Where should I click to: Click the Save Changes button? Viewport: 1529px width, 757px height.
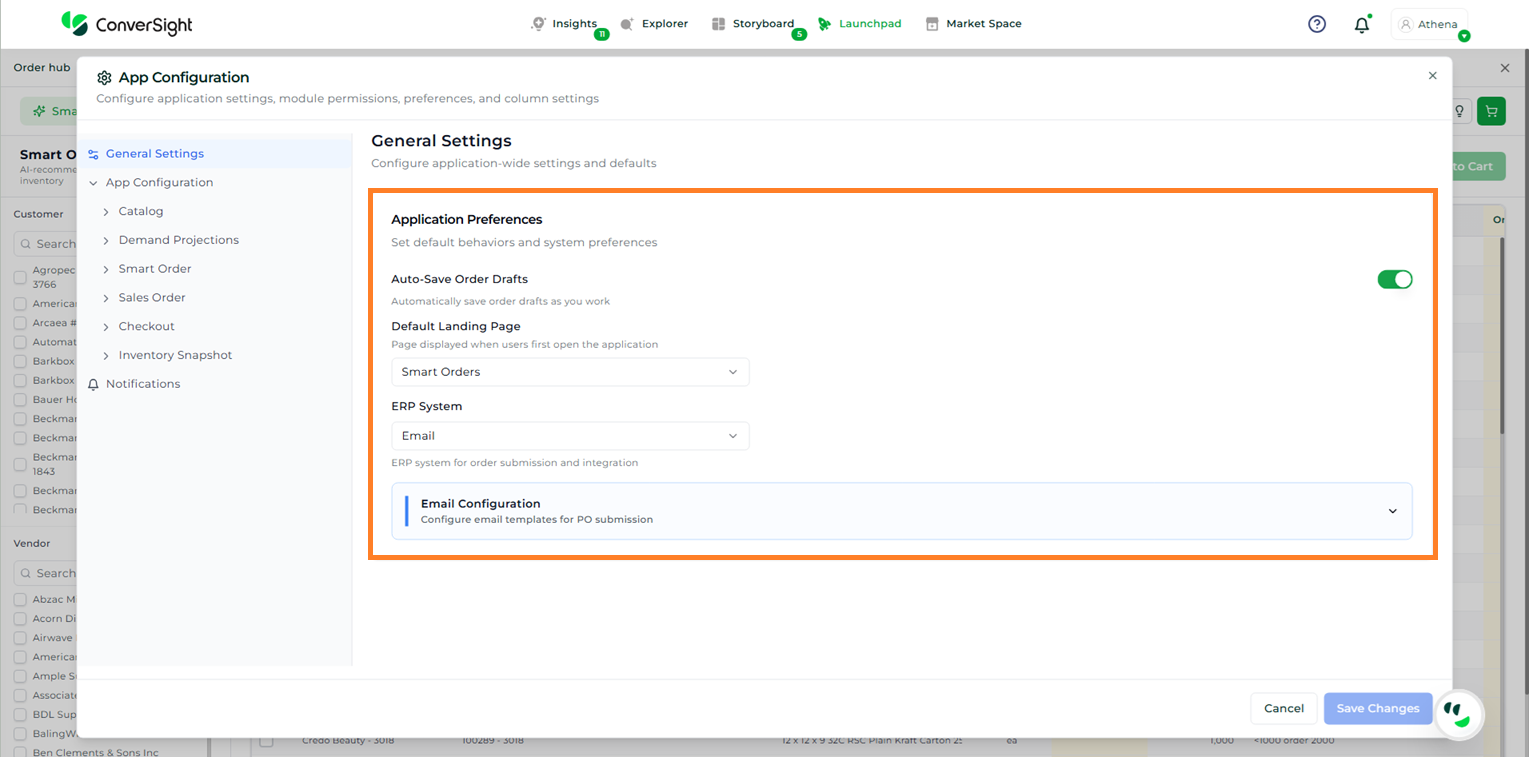pyautogui.click(x=1377, y=708)
